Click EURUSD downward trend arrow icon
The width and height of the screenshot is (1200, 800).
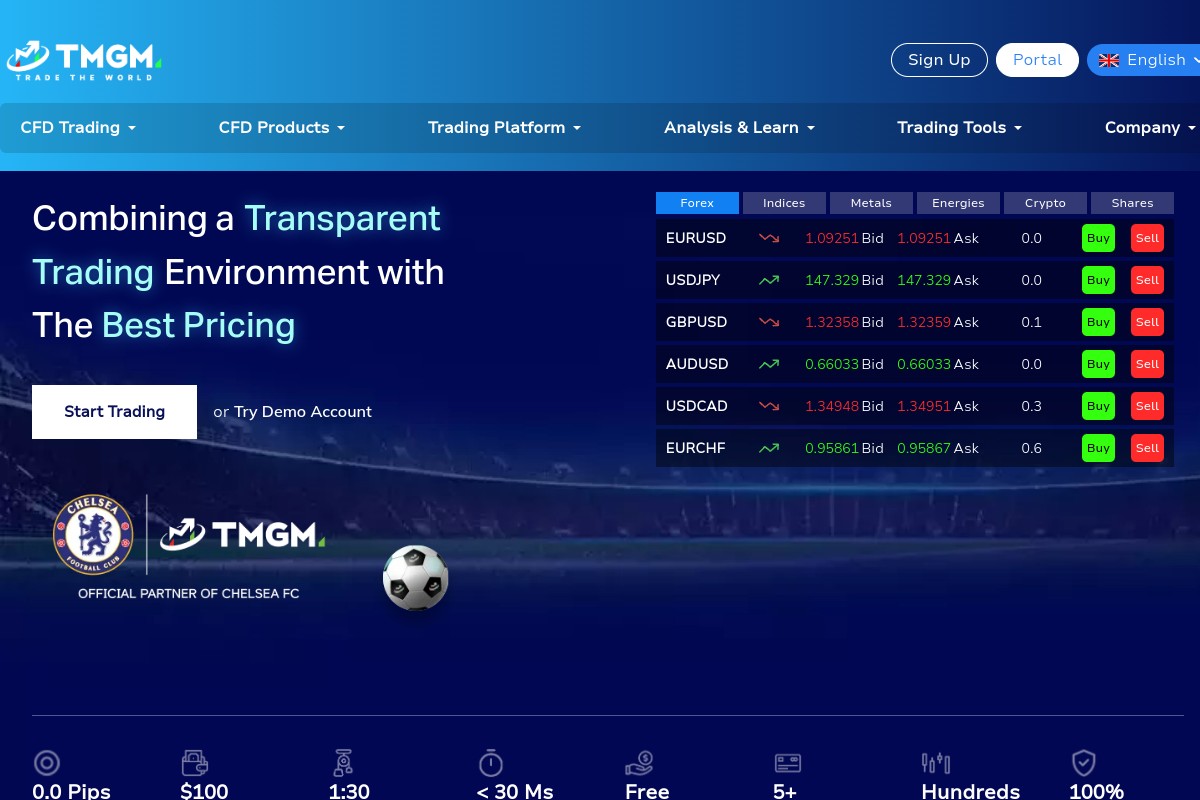click(x=769, y=238)
